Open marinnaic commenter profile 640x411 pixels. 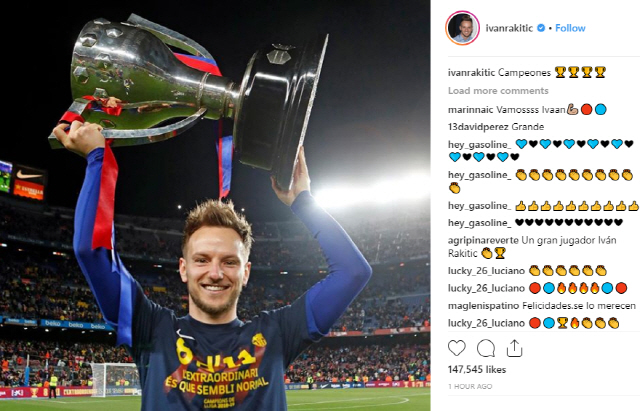pyautogui.click(x=471, y=109)
